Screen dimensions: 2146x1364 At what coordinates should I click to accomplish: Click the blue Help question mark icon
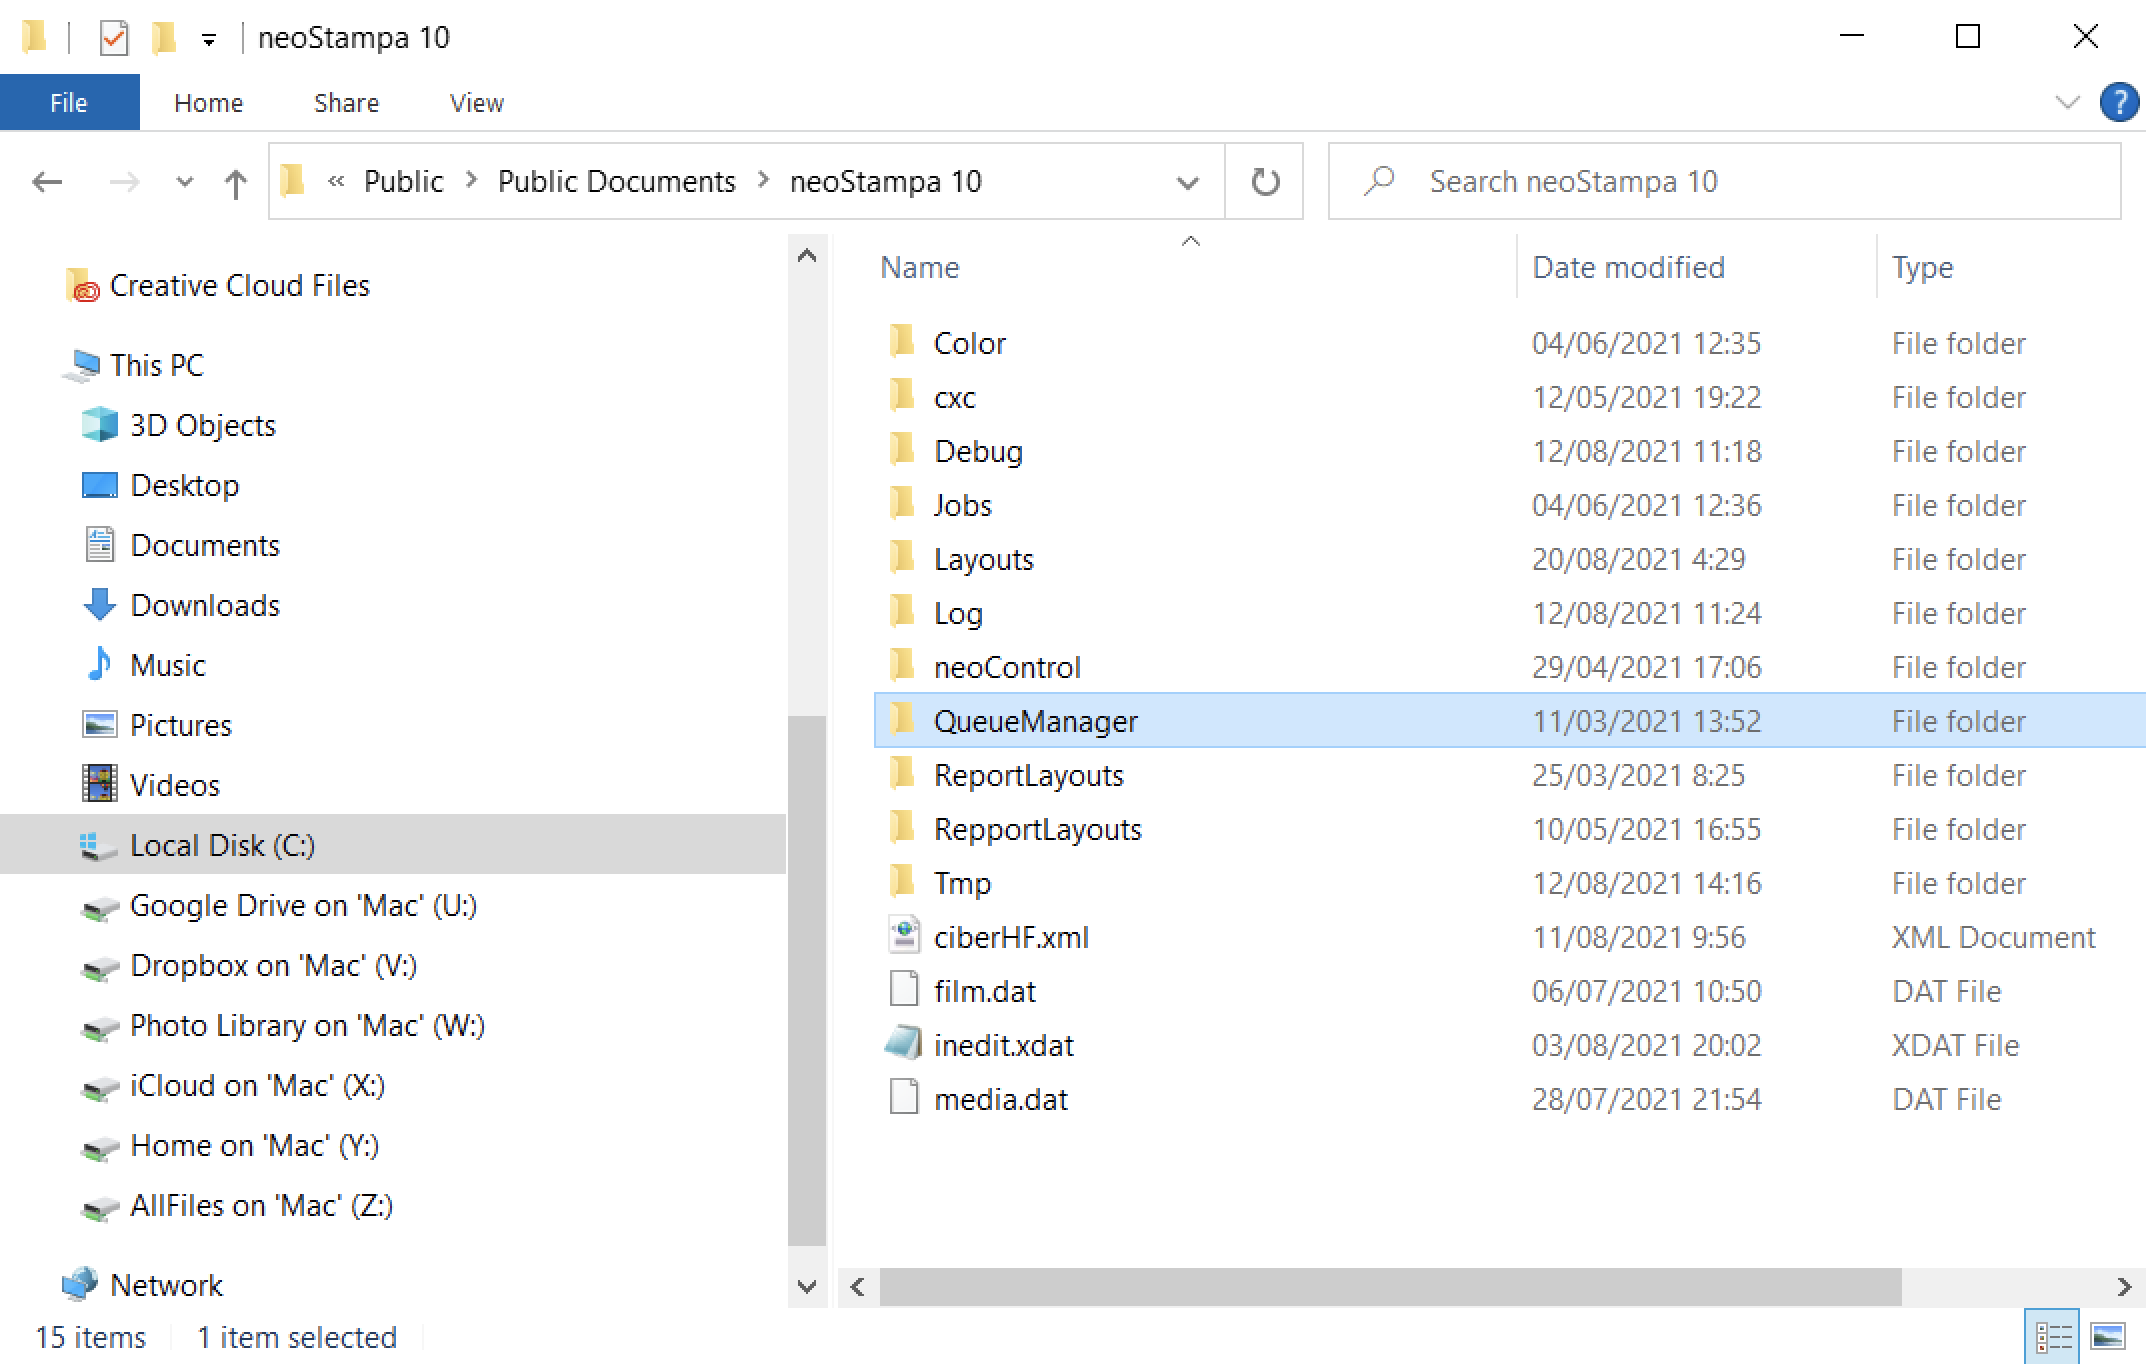[x=2118, y=102]
